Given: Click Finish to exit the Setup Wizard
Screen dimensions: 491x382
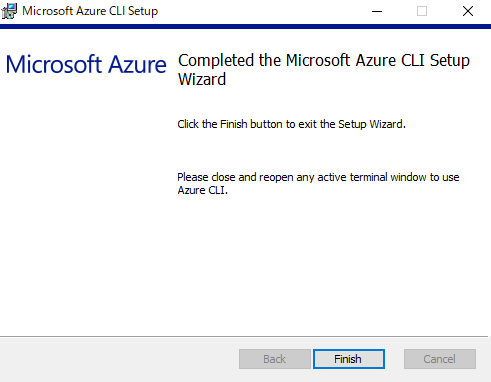Looking at the screenshot, I should coord(349,359).
